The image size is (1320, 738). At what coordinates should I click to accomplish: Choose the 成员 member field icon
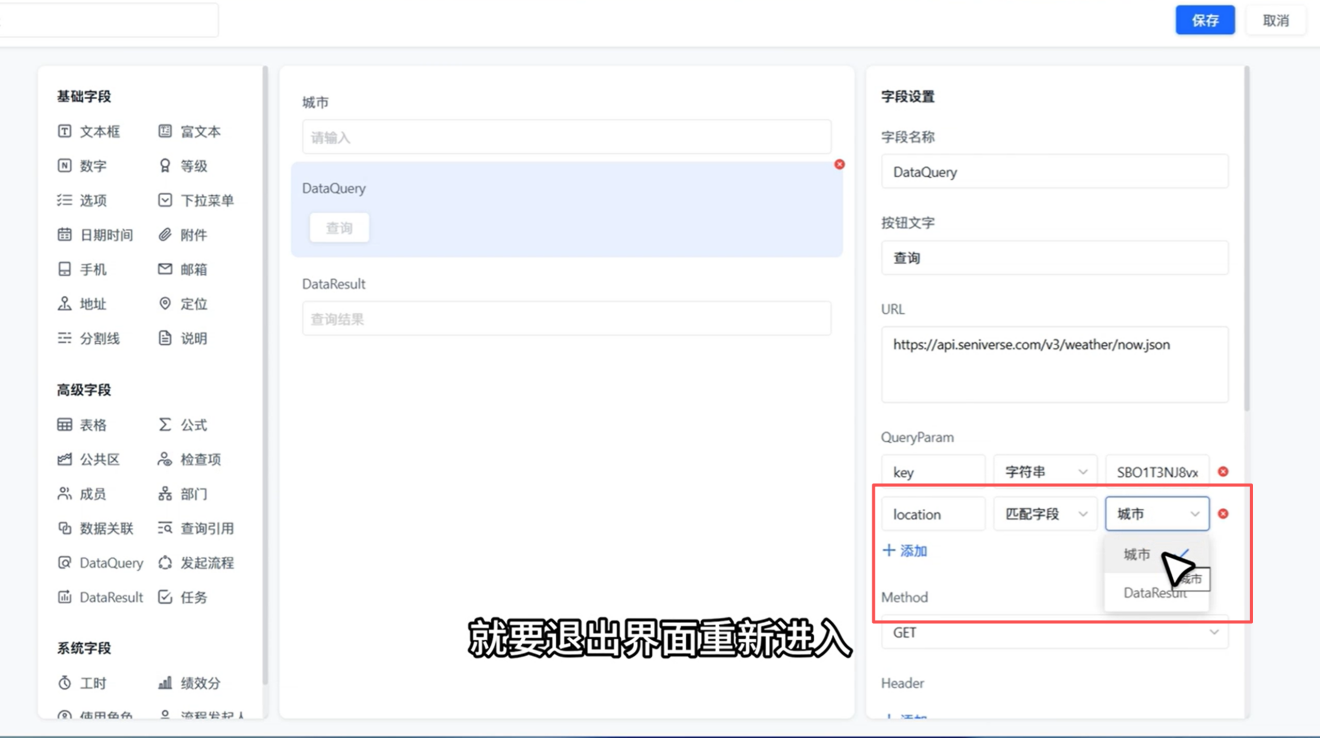click(64, 494)
